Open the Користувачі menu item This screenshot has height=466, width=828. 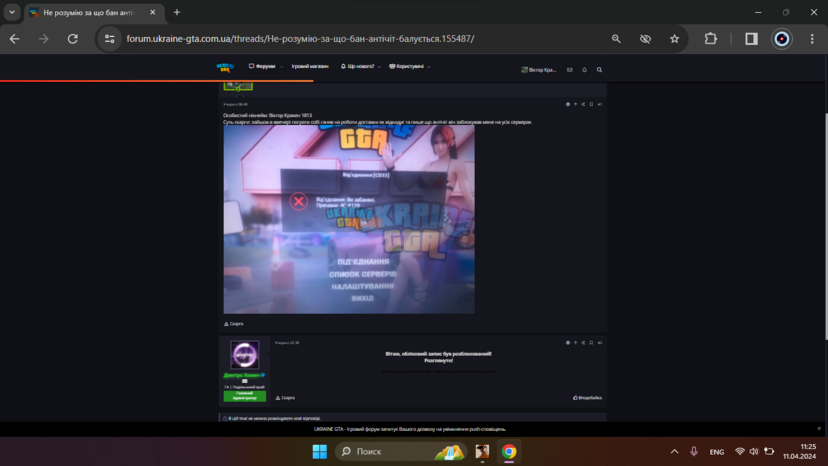tap(407, 67)
